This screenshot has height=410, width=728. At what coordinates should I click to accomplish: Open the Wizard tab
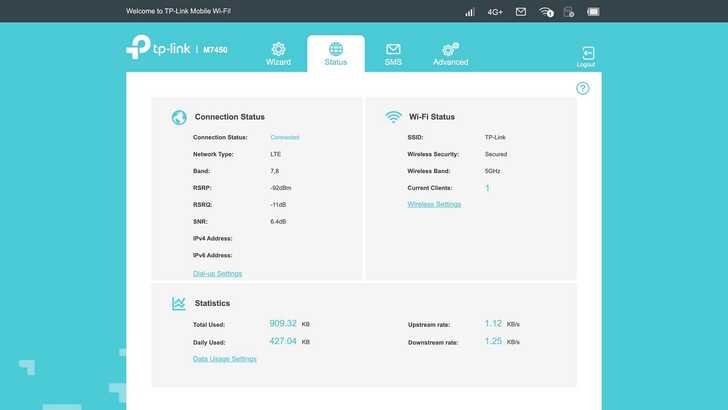click(x=278, y=54)
